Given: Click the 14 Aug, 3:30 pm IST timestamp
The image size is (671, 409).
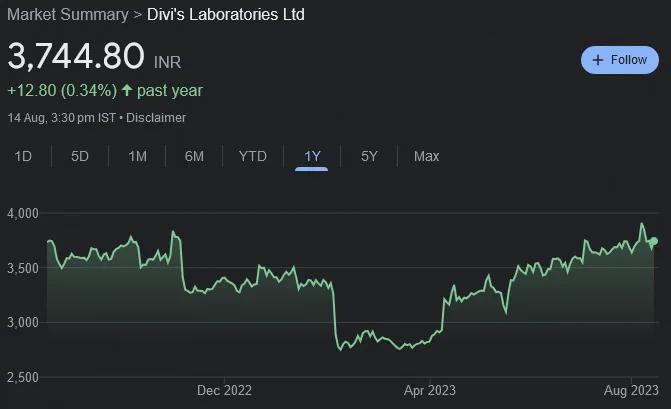Looking at the screenshot, I should click(62, 118).
